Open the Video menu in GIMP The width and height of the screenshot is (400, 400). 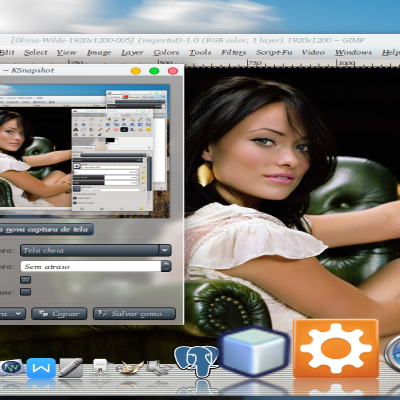click(x=313, y=52)
